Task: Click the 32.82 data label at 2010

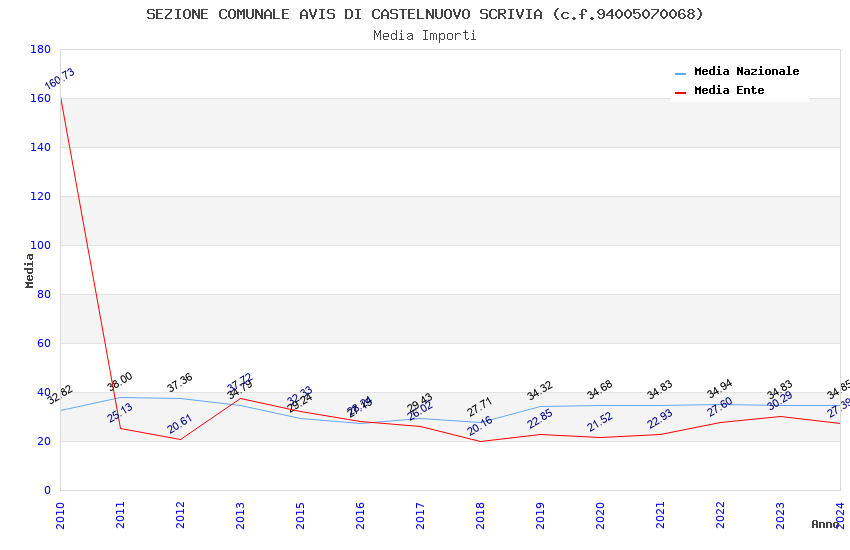Action: [60, 394]
